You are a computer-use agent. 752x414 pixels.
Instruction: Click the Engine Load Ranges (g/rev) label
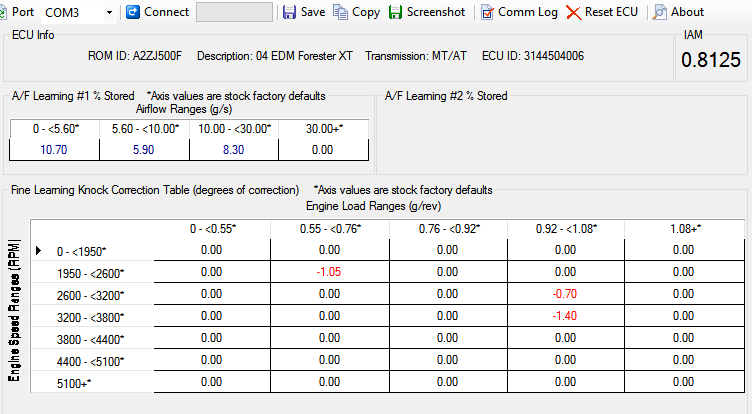click(374, 206)
